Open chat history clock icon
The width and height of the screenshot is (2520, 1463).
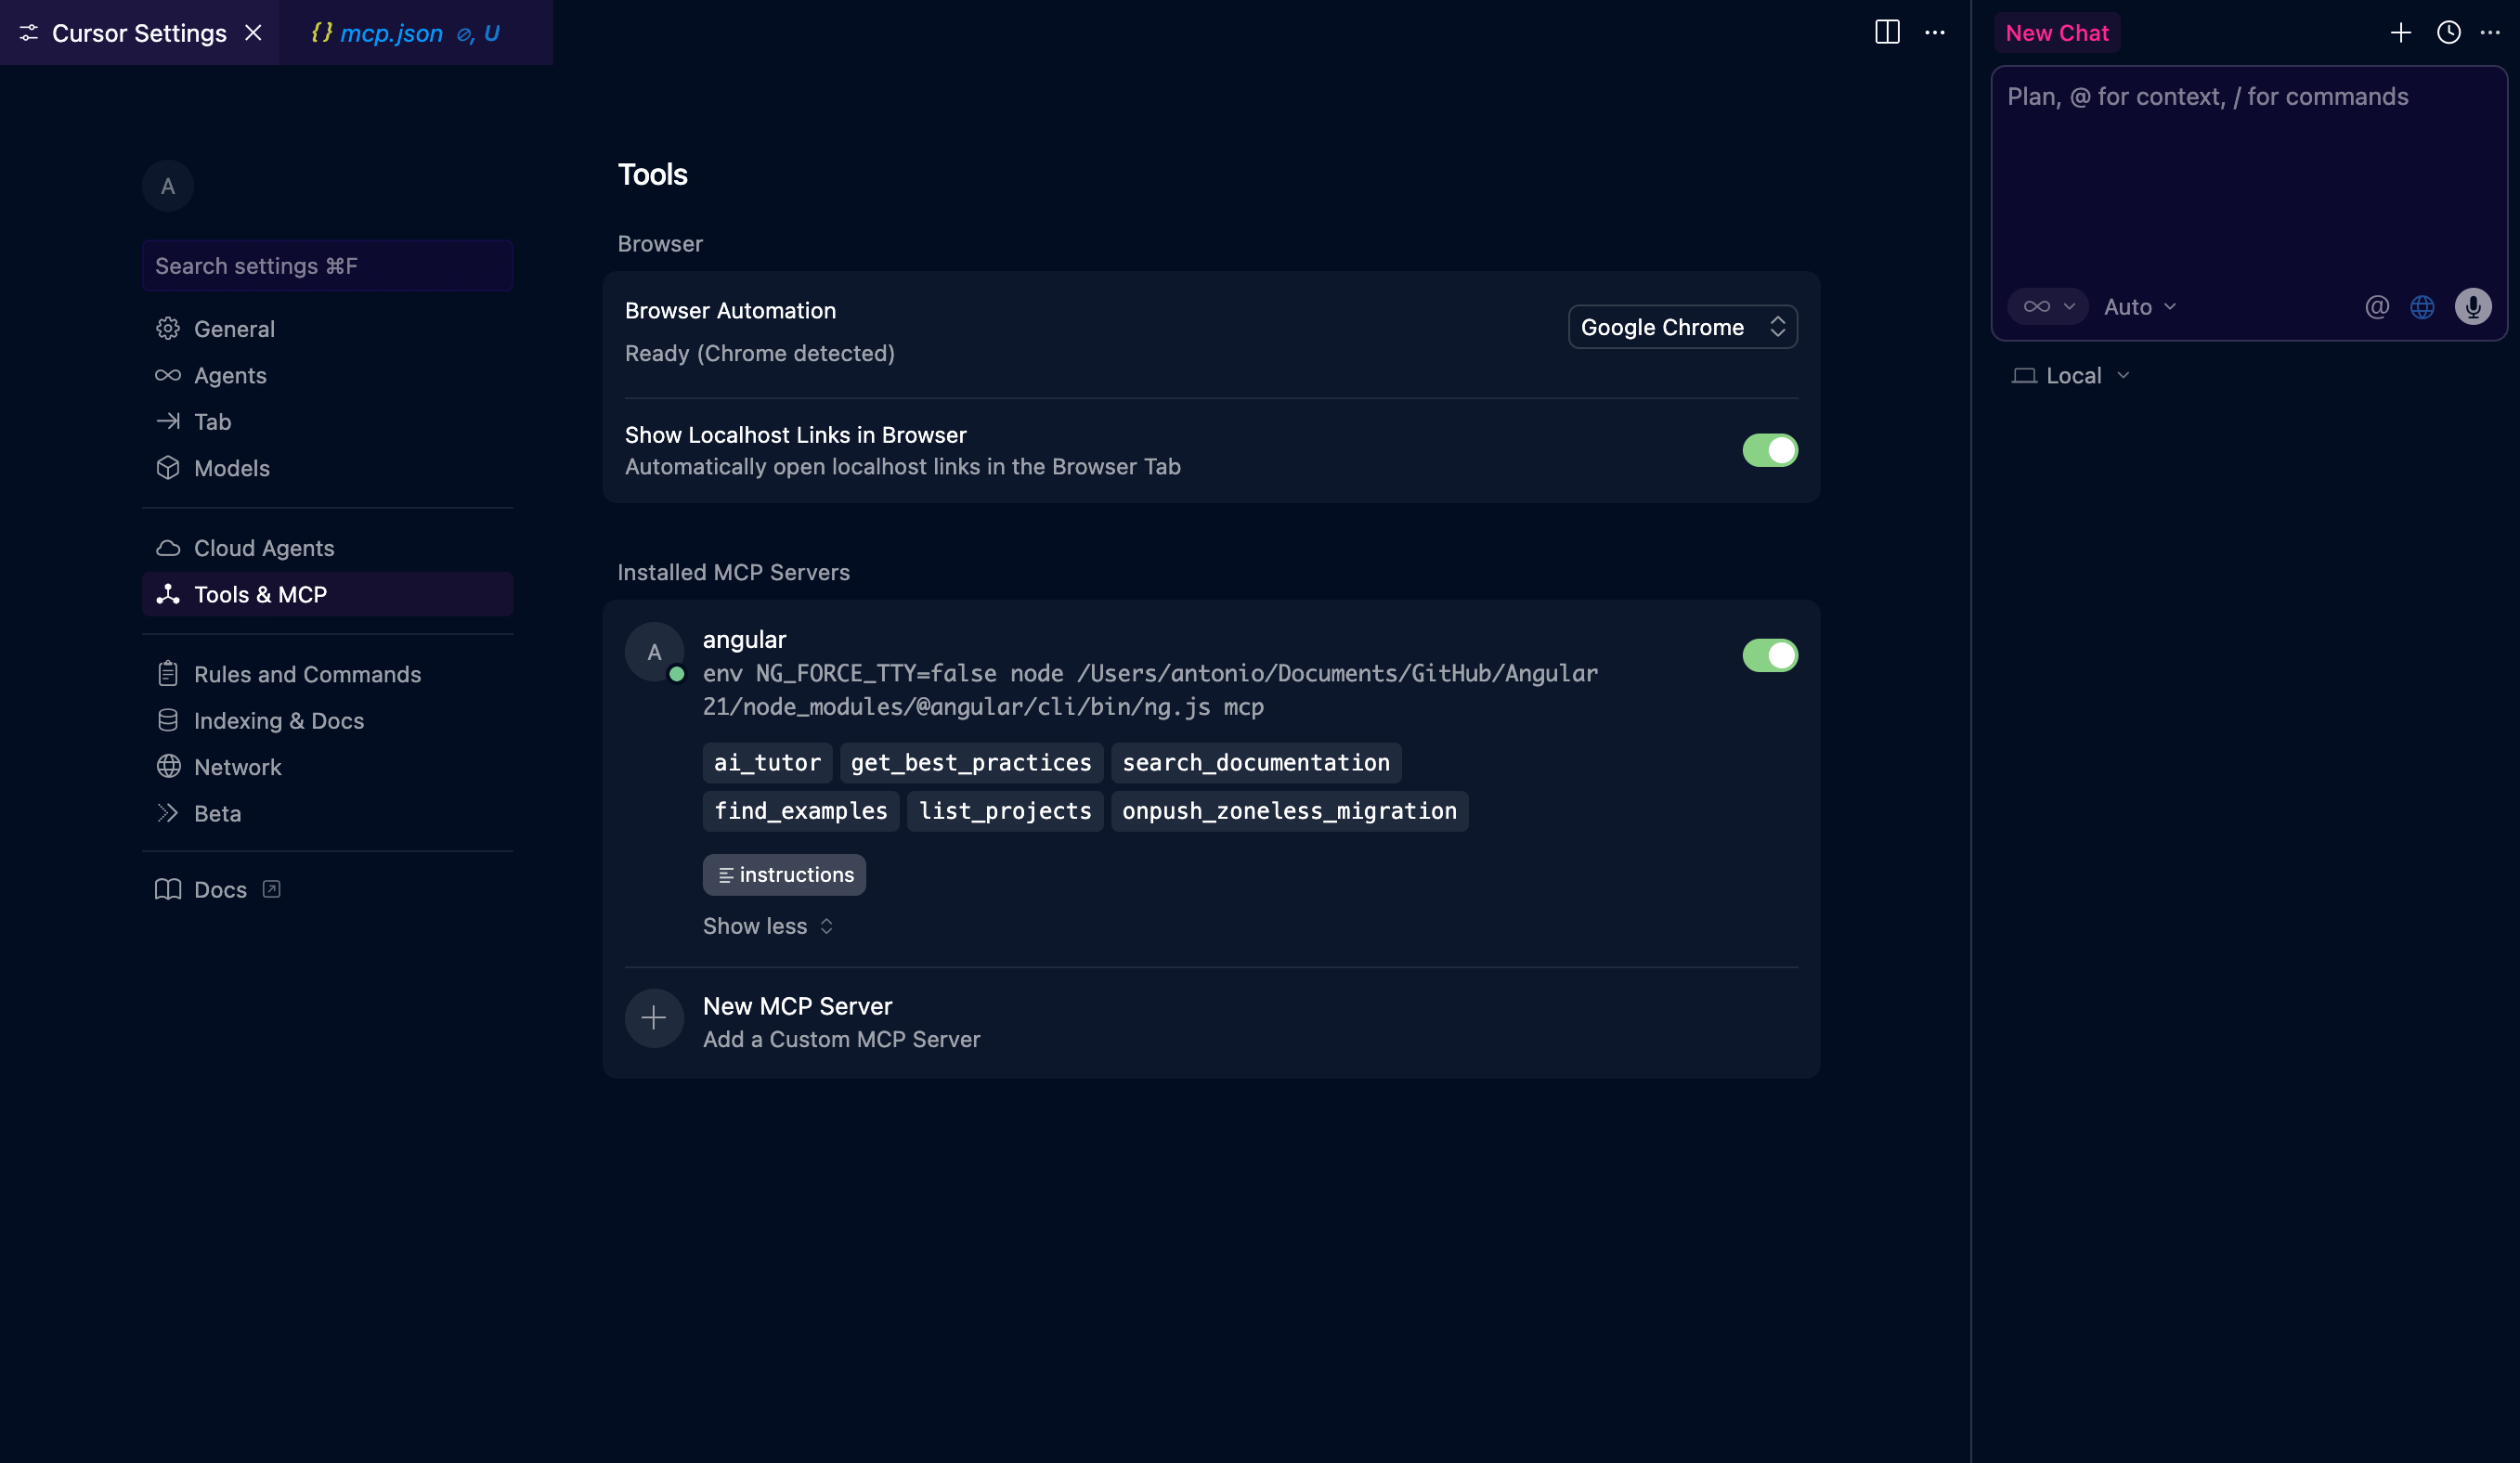2448,32
